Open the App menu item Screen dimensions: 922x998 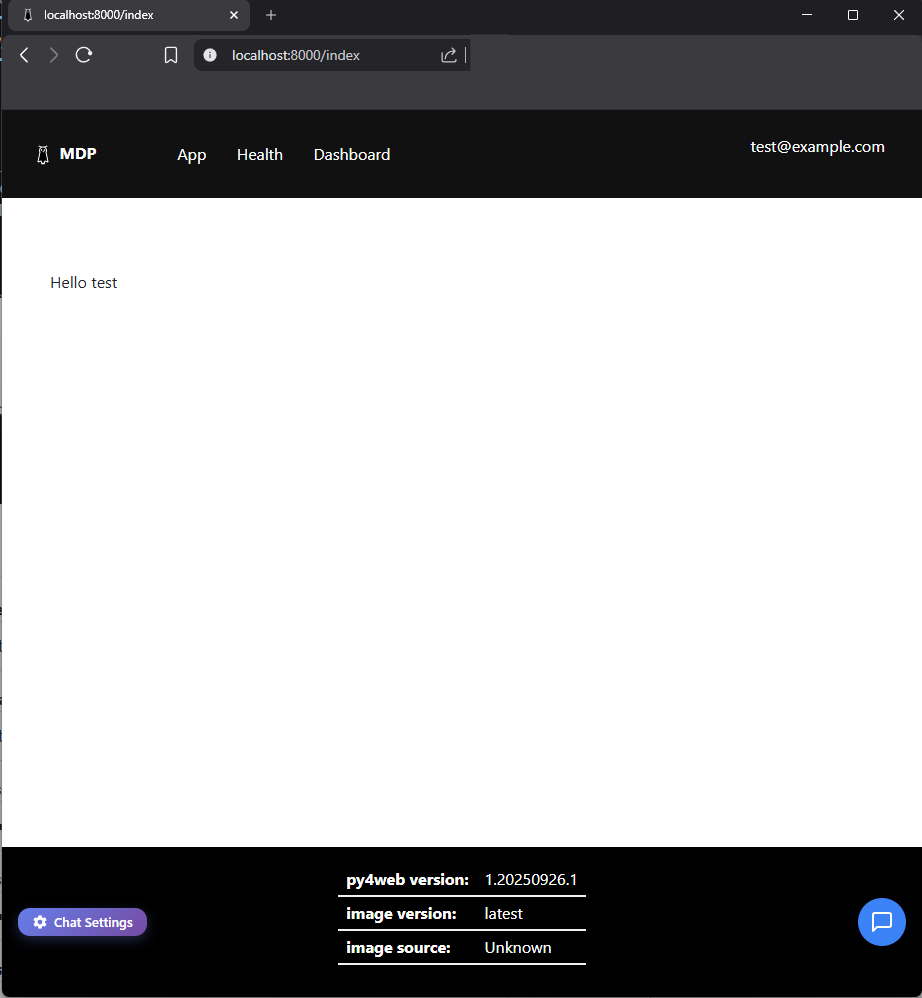pyautogui.click(x=191, y=155)
